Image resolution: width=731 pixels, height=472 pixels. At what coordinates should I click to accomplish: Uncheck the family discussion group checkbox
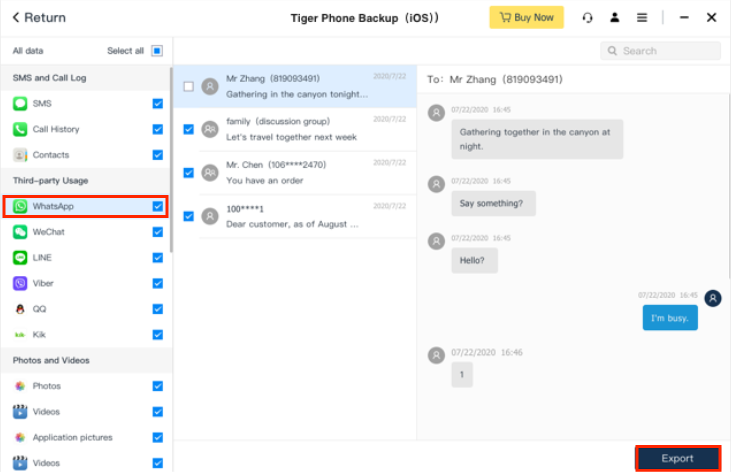[x=188, y=129]
